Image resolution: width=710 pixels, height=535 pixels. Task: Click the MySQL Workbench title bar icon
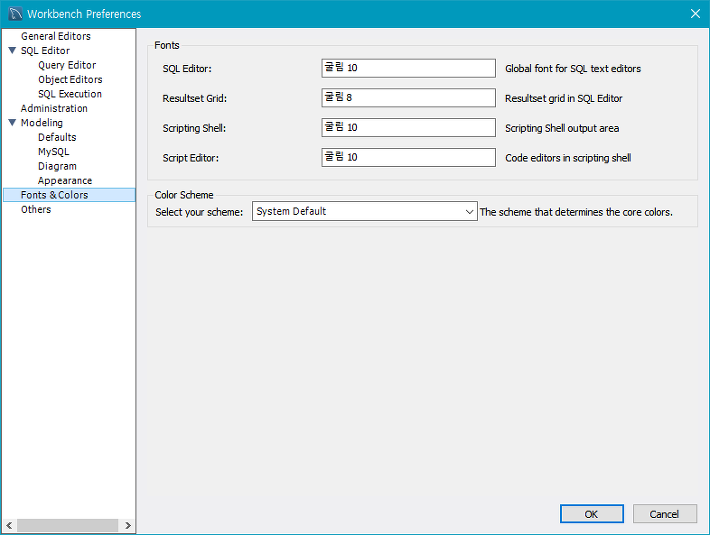(15, 14)
